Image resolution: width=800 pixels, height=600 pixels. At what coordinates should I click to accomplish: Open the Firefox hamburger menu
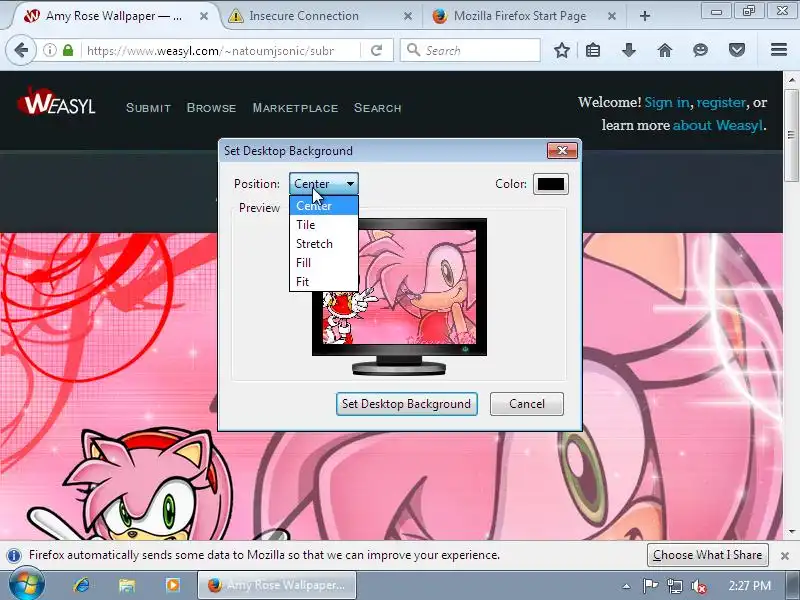pyautogui.click(x=779, y=49)
